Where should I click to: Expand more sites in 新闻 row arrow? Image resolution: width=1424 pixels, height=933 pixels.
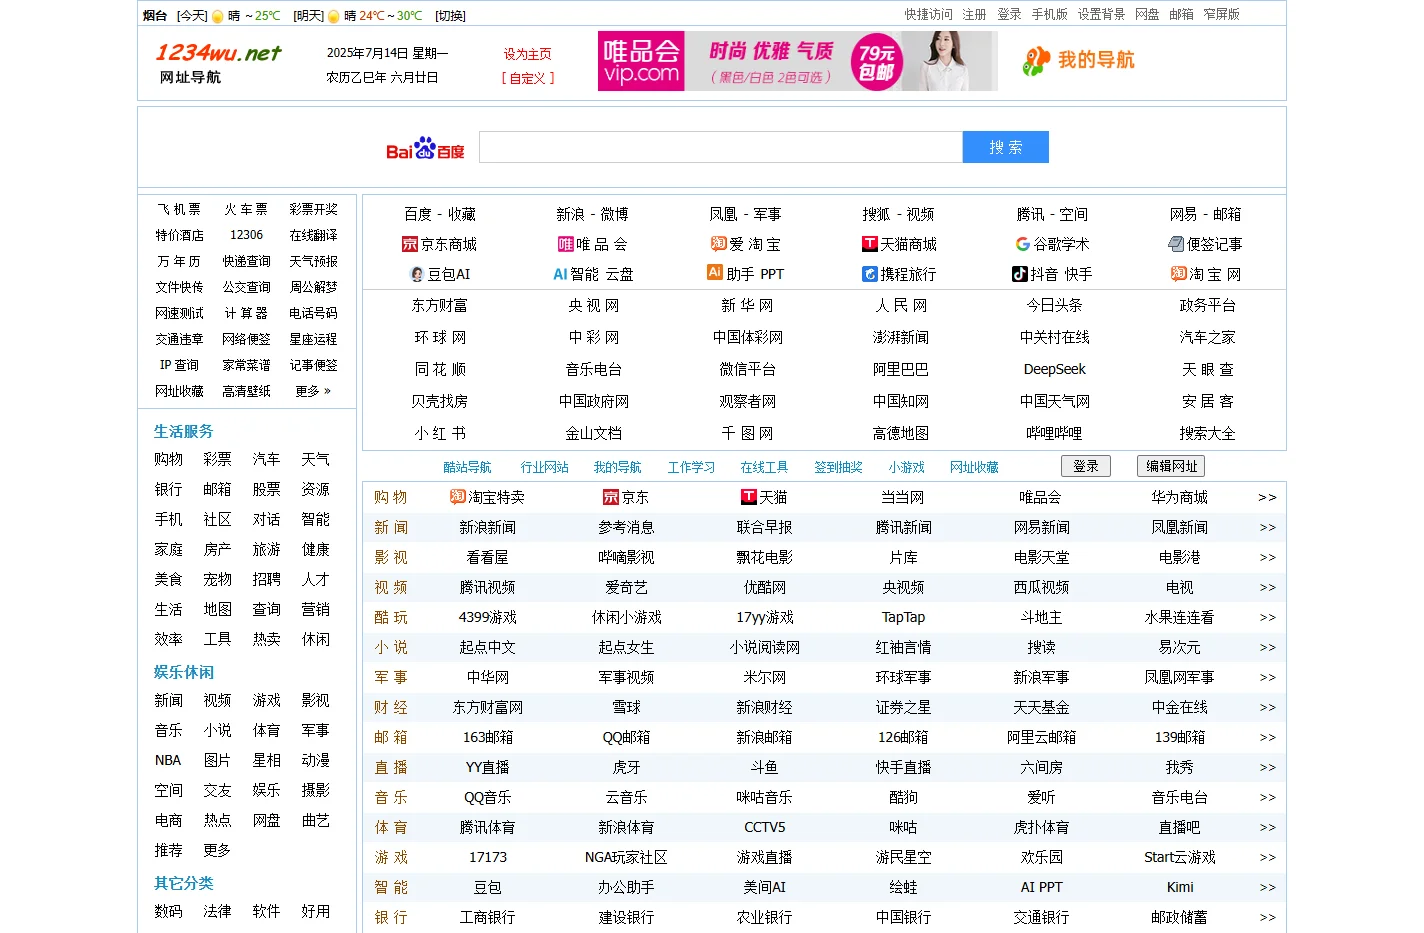1267,527
